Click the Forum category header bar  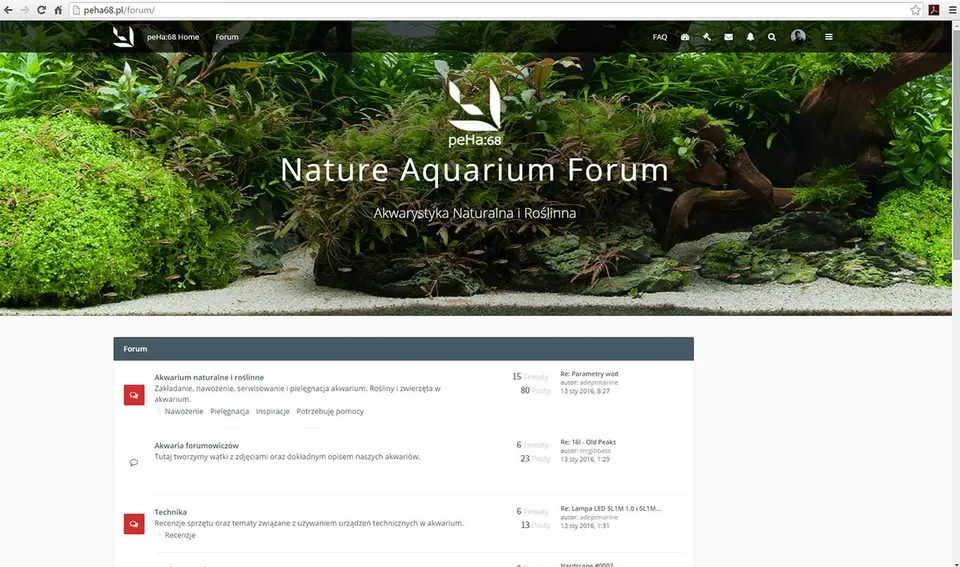pyautogui.click(x=403, y=348)
